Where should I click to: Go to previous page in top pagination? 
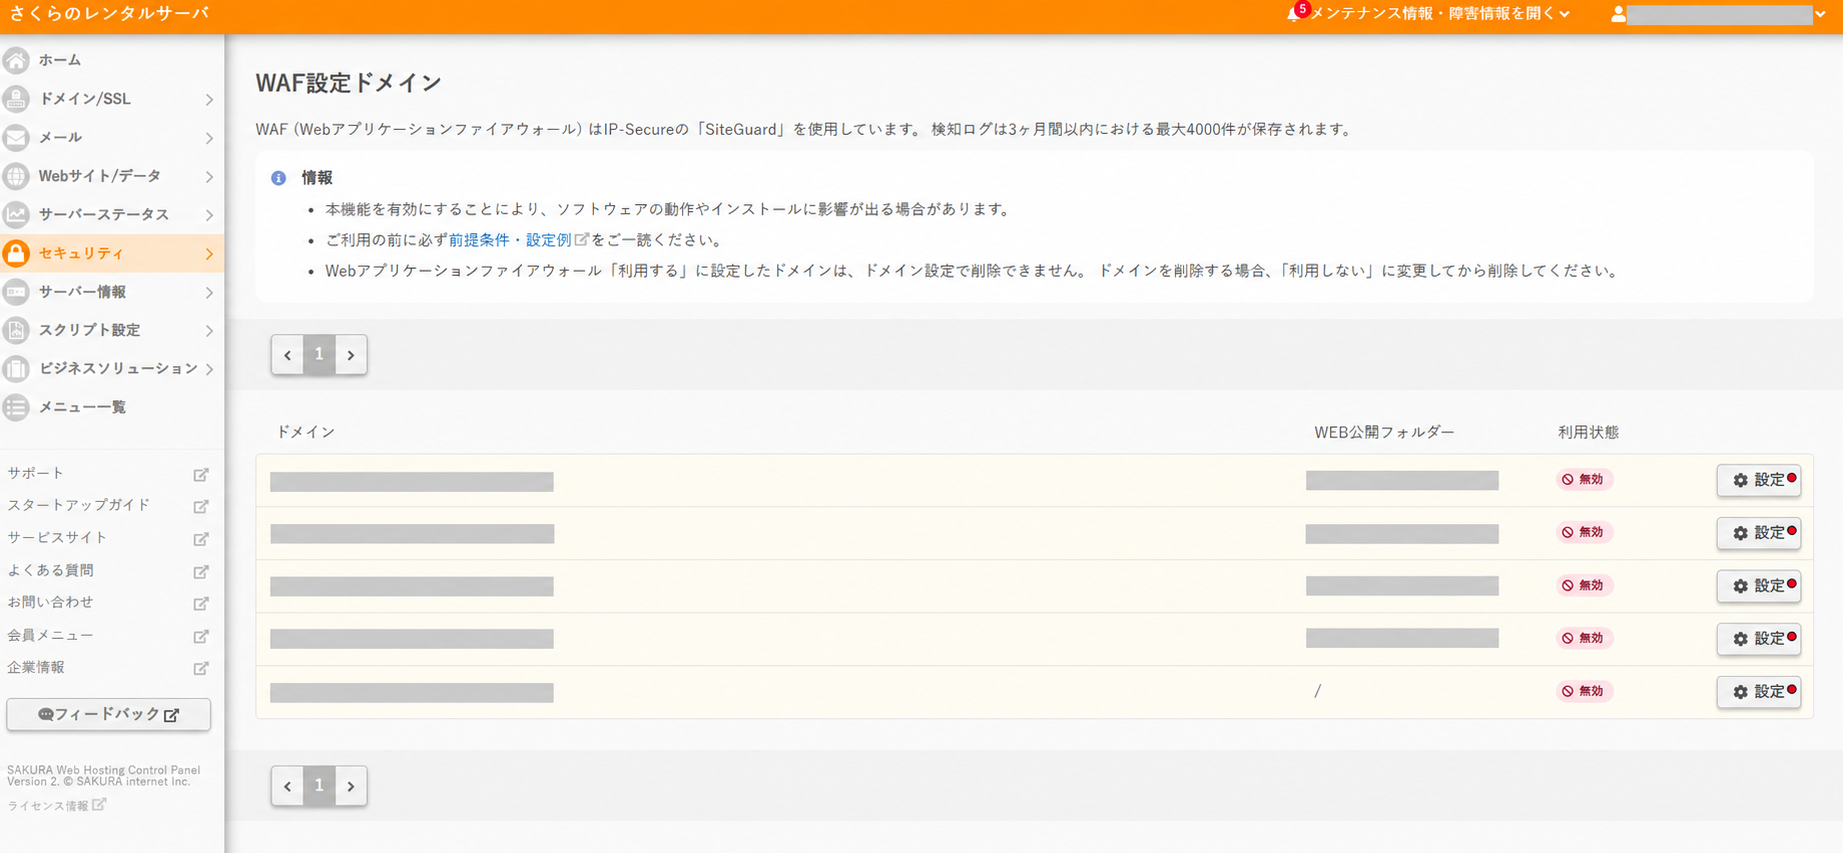click(288, 355)
